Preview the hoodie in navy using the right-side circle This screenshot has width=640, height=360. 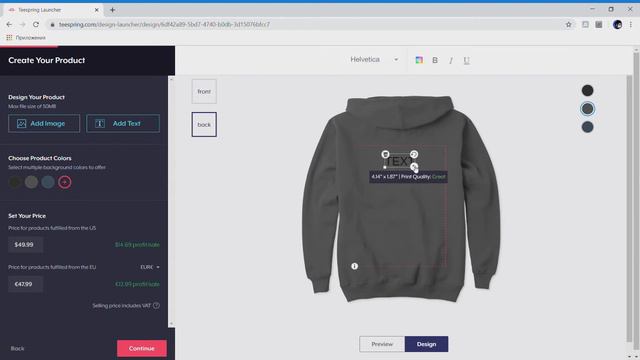click(587, 127)
